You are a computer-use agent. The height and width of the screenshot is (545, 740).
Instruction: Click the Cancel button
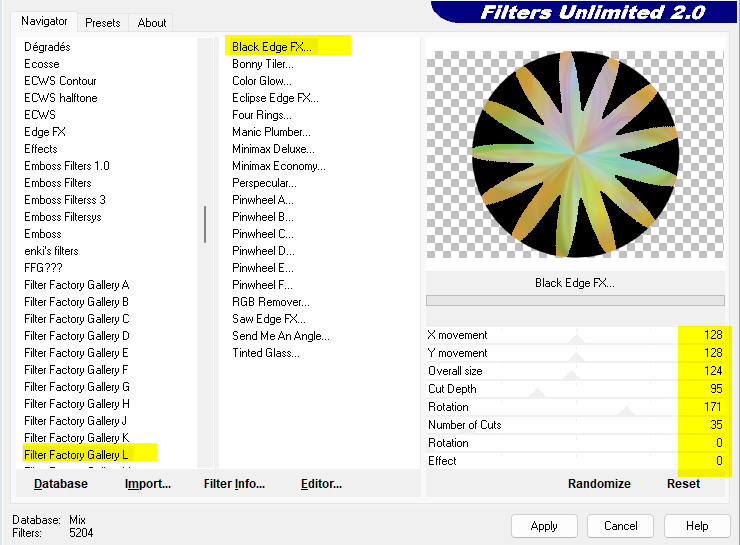click(620, 526)
